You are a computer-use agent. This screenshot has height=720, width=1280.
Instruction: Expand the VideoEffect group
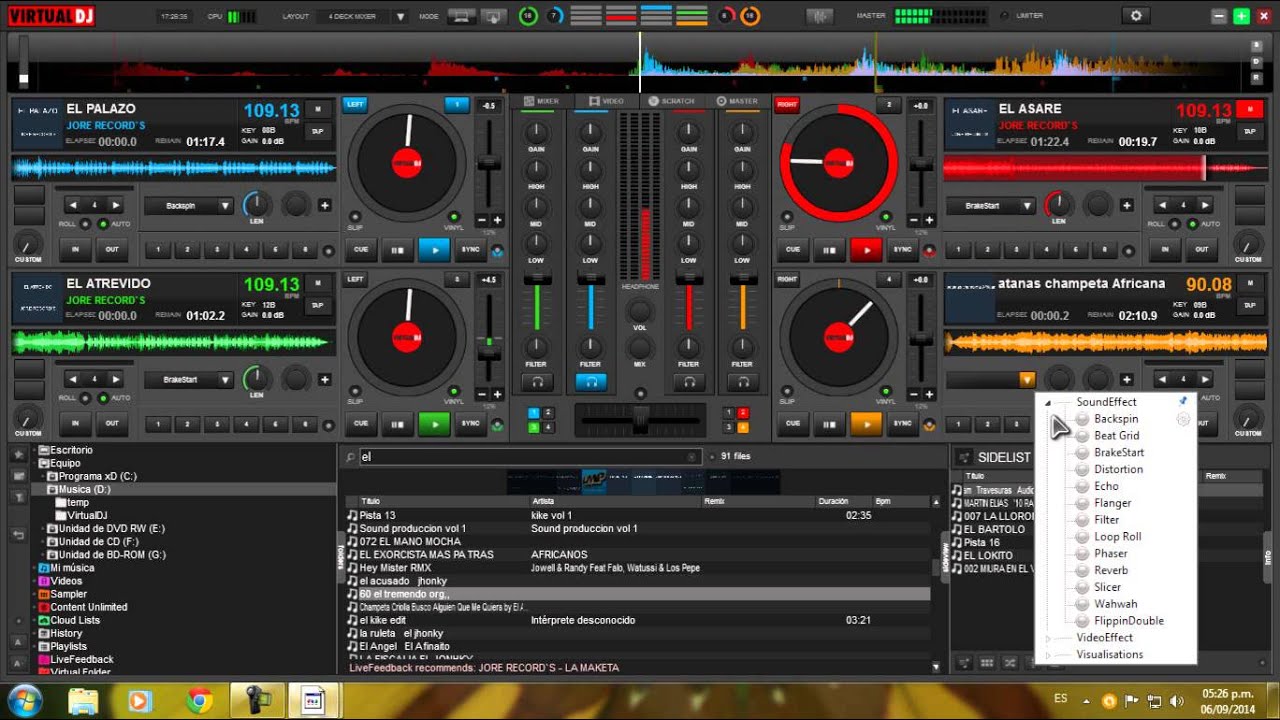[1047, 638]
